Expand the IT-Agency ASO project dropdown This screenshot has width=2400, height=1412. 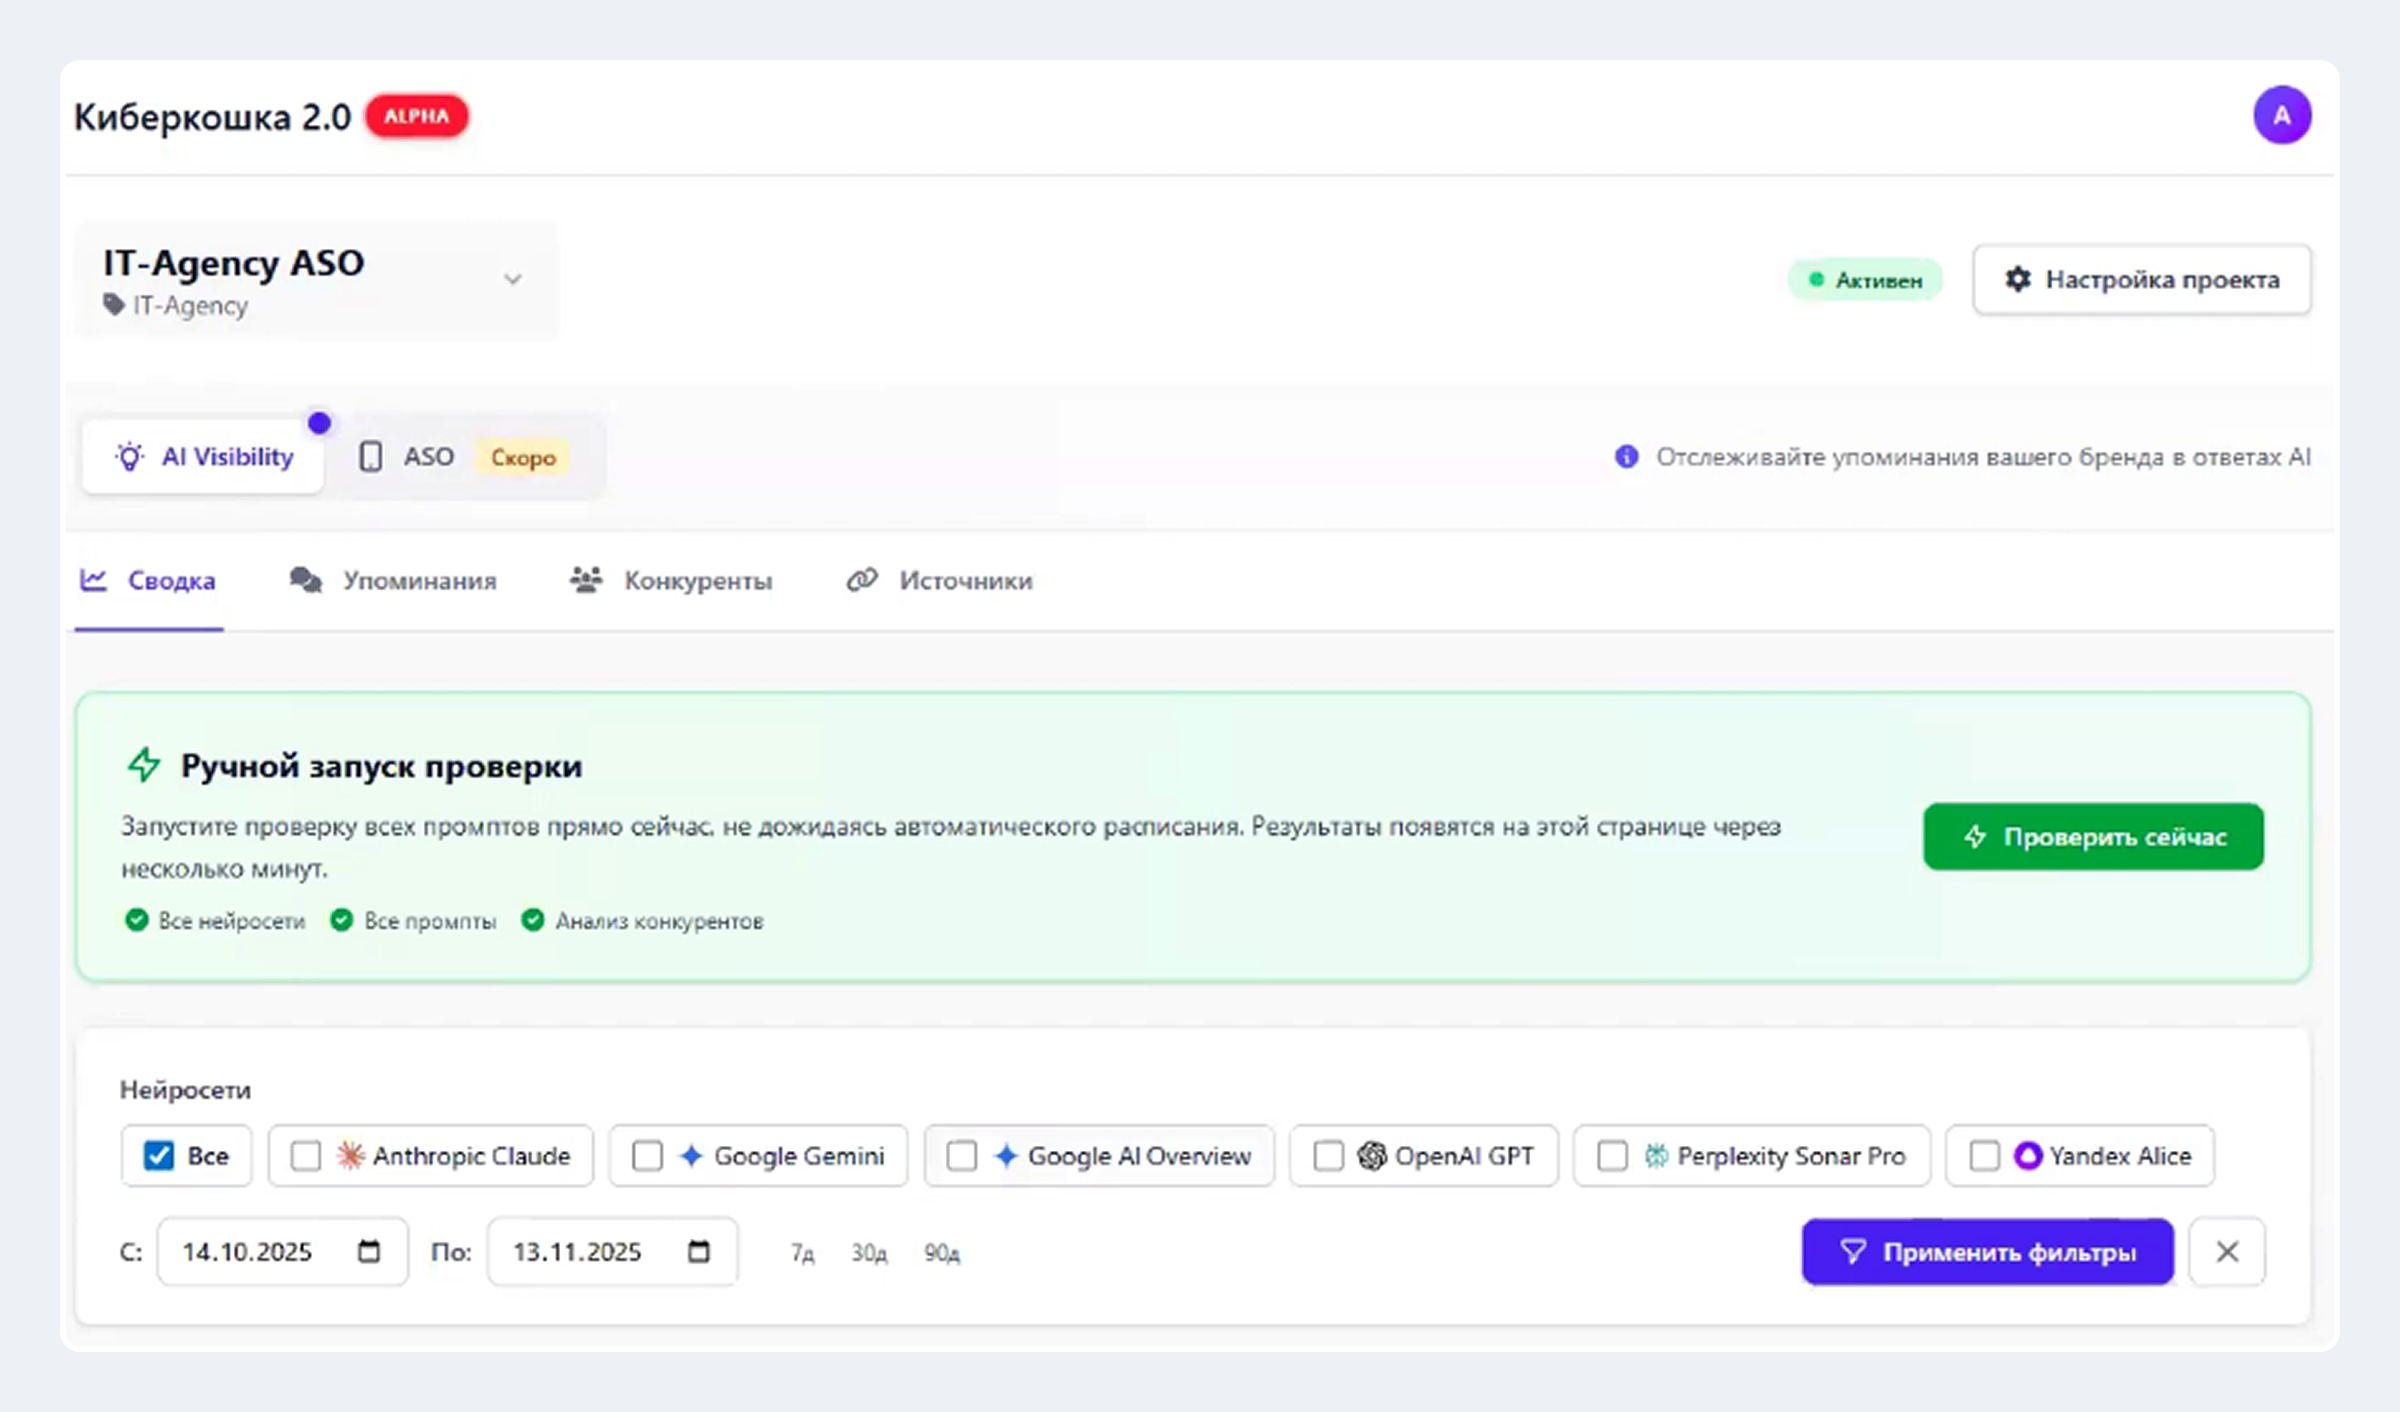click(x=512, y=279)
